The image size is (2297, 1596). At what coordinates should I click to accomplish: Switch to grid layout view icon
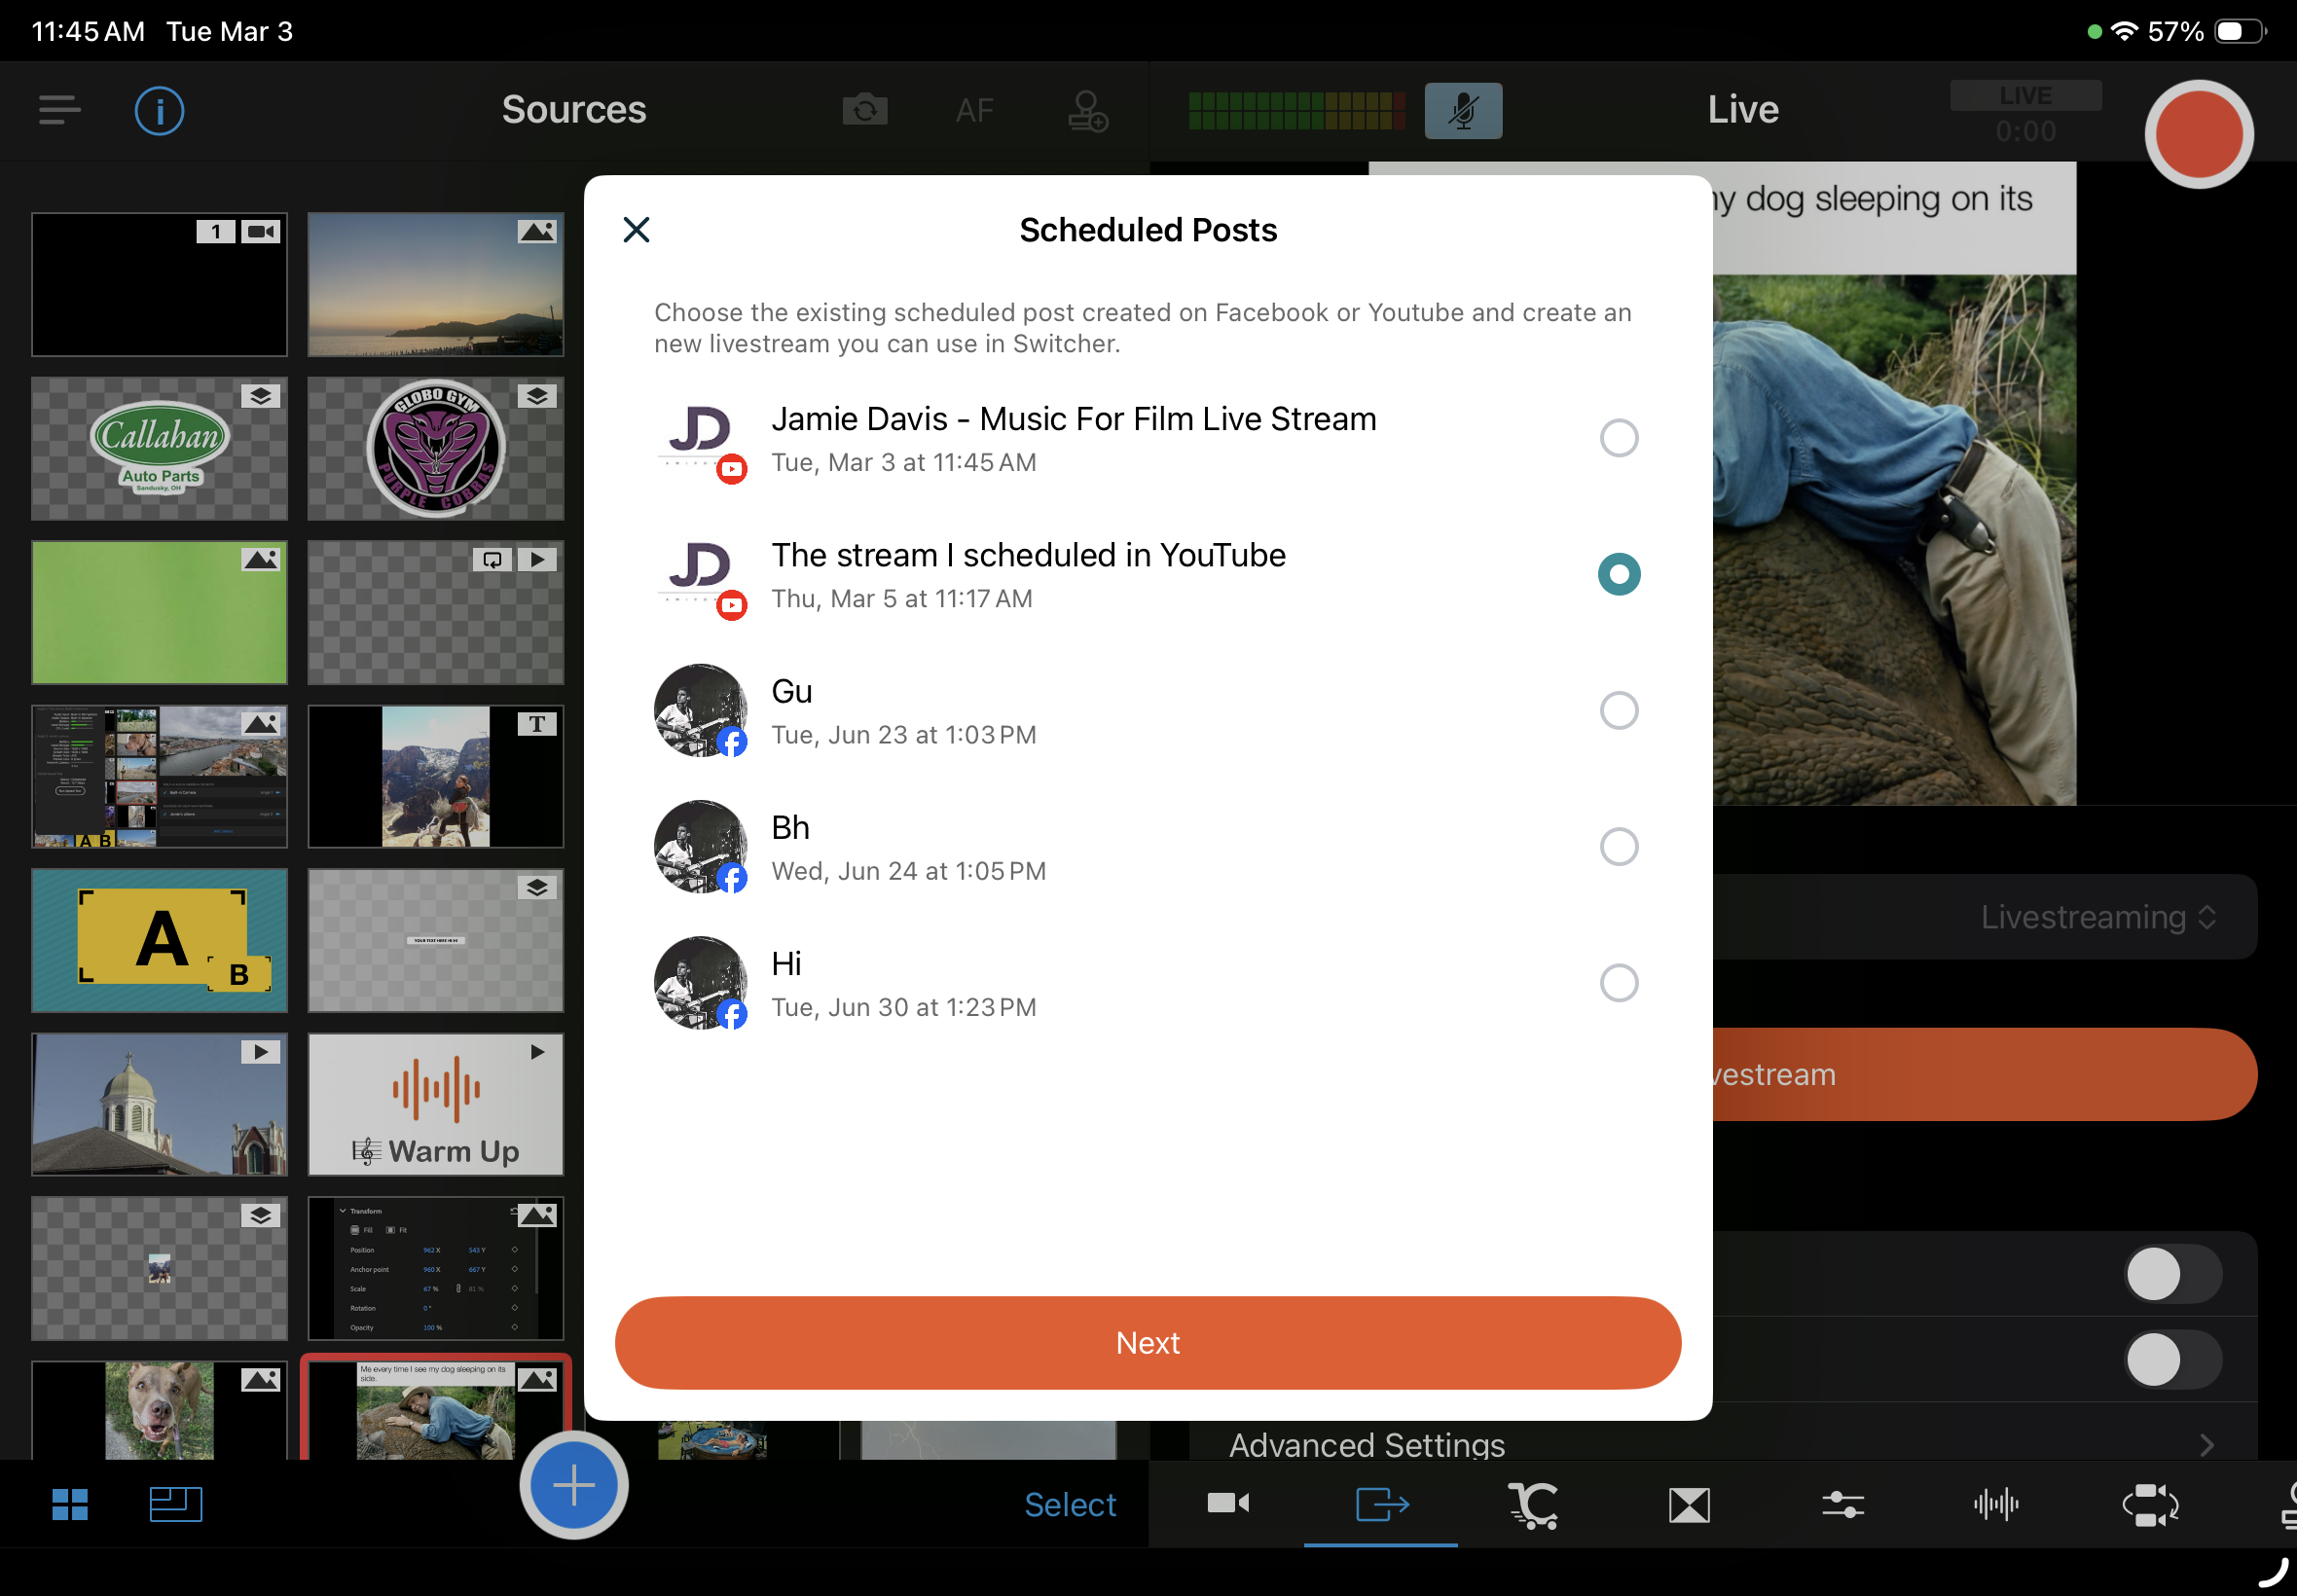pos(70,1504)
